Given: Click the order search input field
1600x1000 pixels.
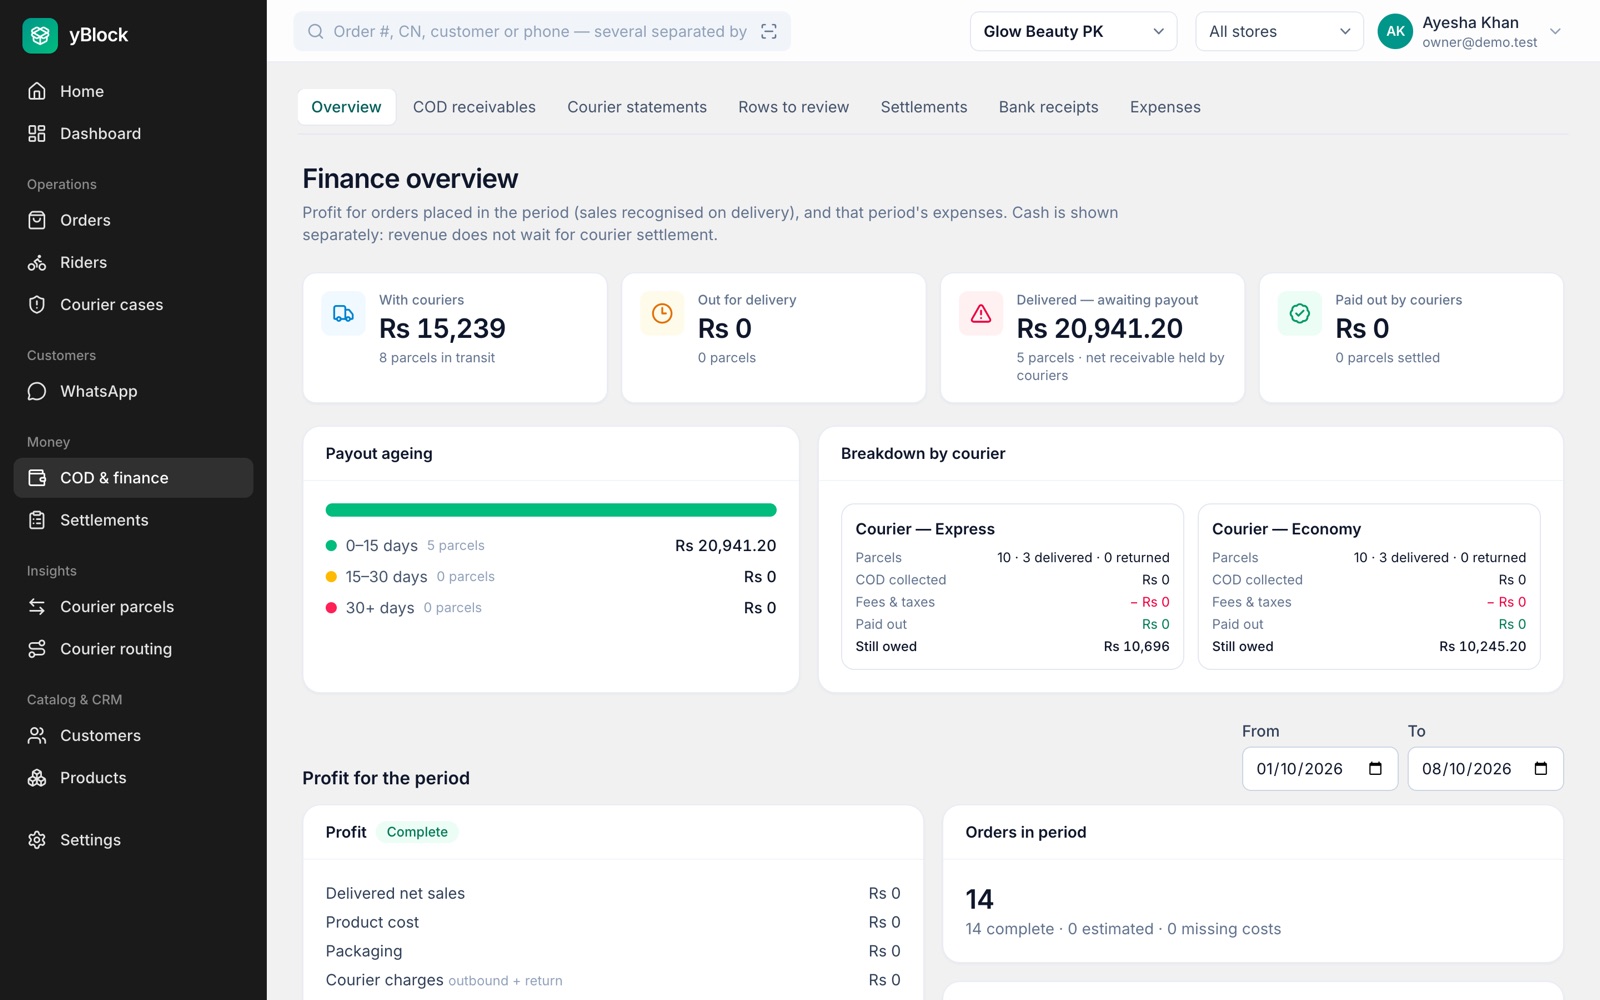Looking at the screenshot, I should [x=542, y=31].
